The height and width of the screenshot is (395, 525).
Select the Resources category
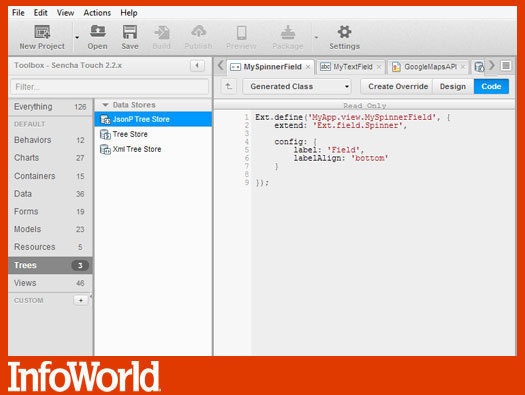(50, 247)
